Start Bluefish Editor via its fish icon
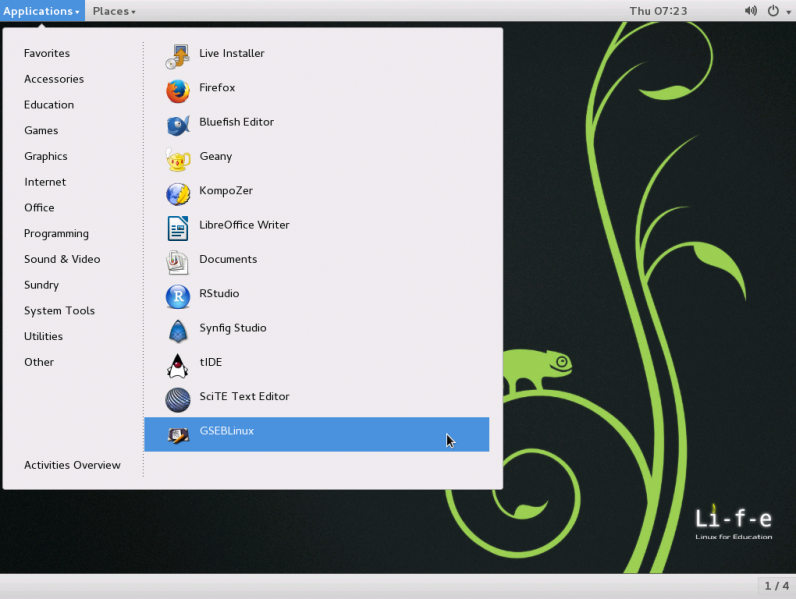The width and height of the screenshot is (796, 599). click(x=178, y=123)
